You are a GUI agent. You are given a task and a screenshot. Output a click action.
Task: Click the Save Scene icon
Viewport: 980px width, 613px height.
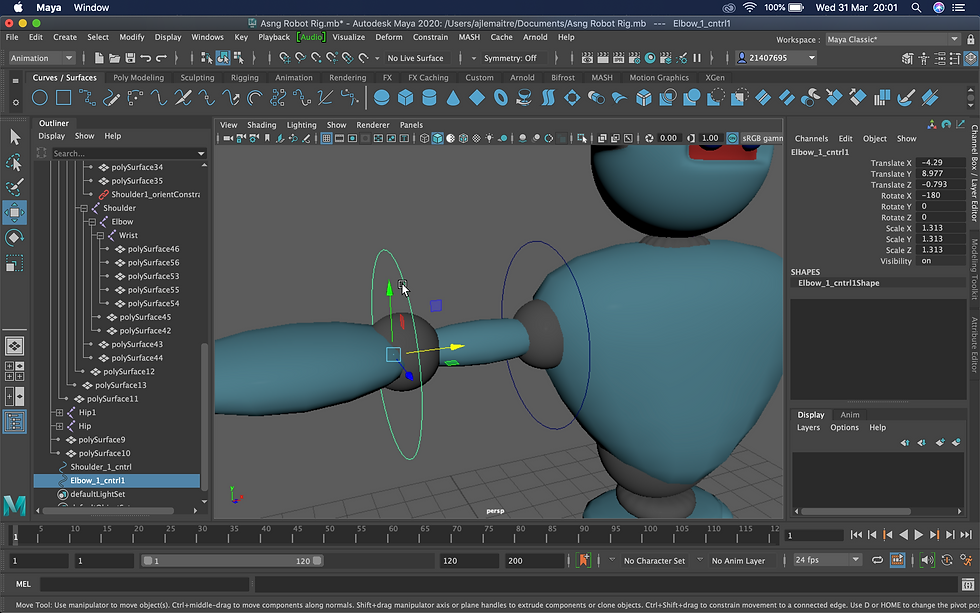point(130,58)
